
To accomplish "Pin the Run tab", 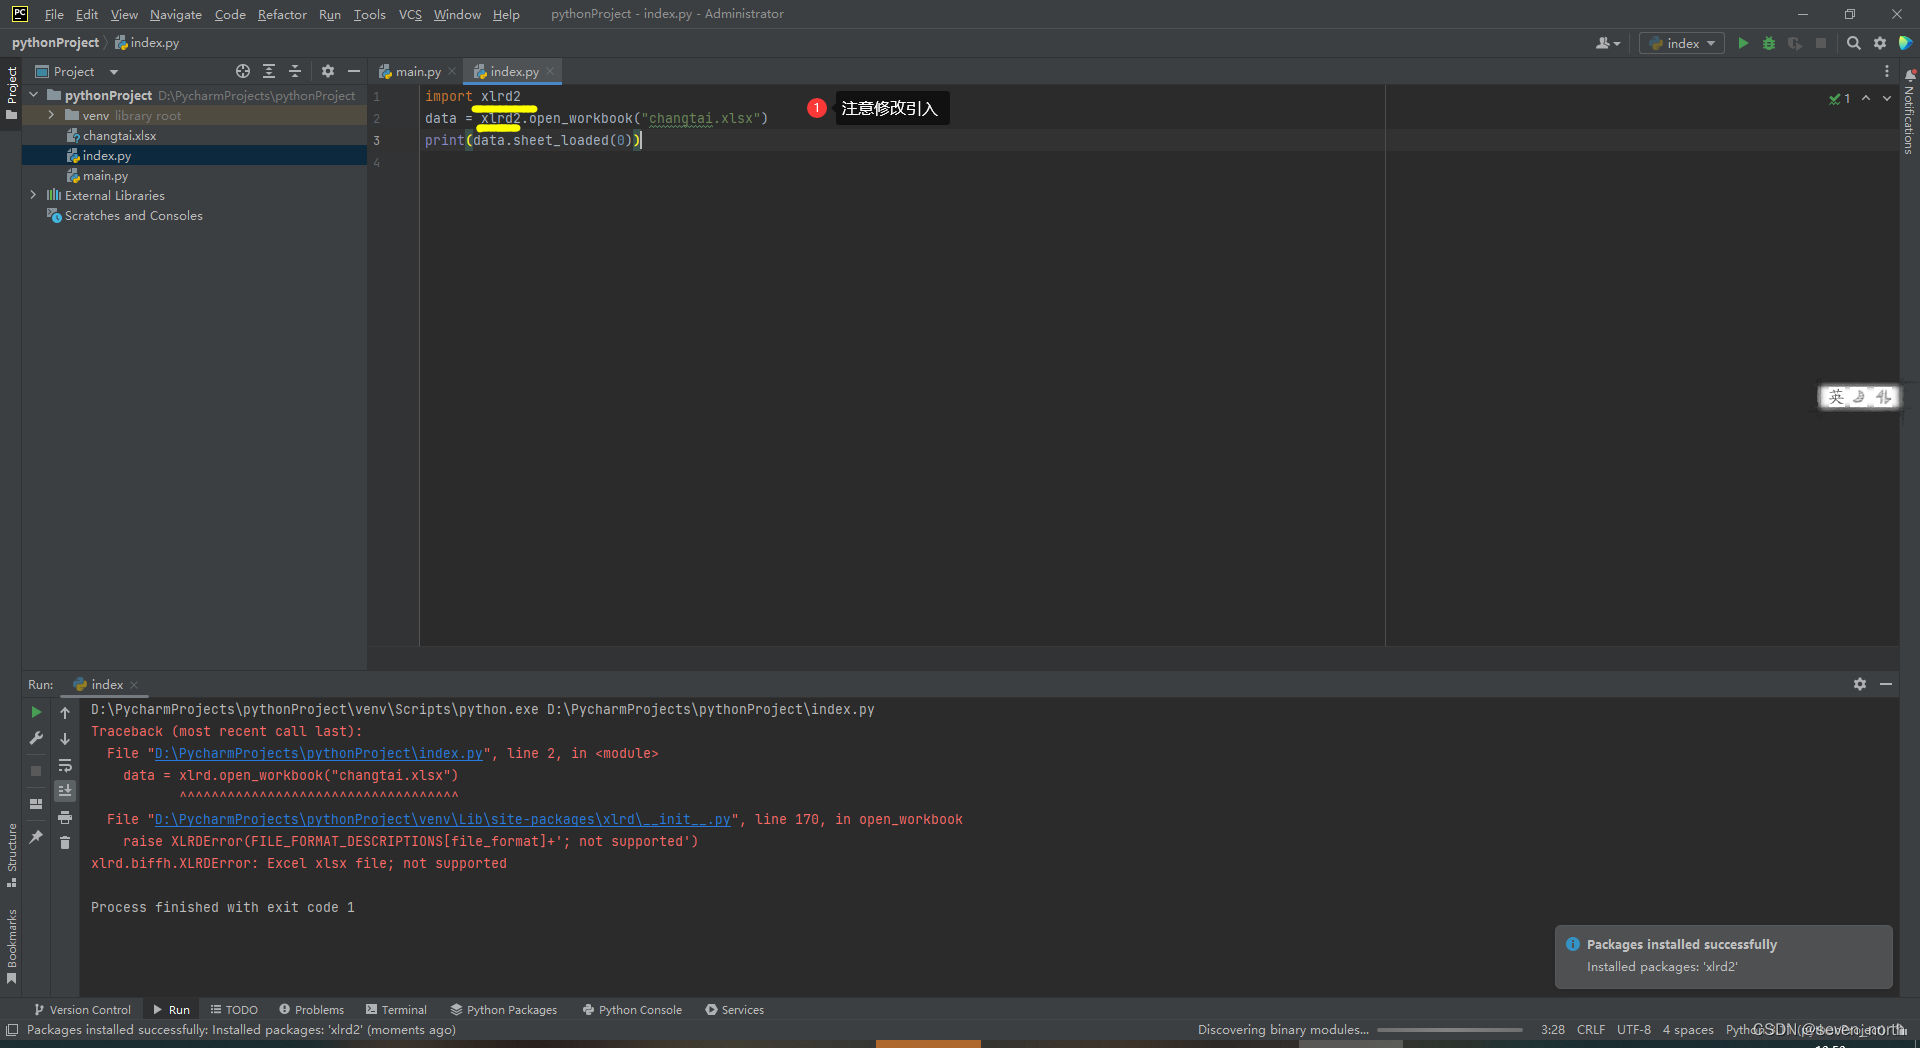I will [36, 837].
